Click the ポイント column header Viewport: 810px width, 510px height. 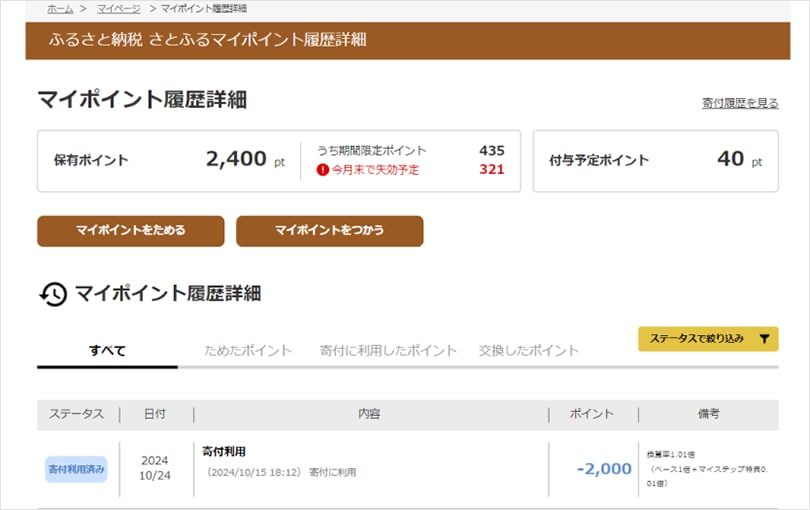tap(591, 414)
